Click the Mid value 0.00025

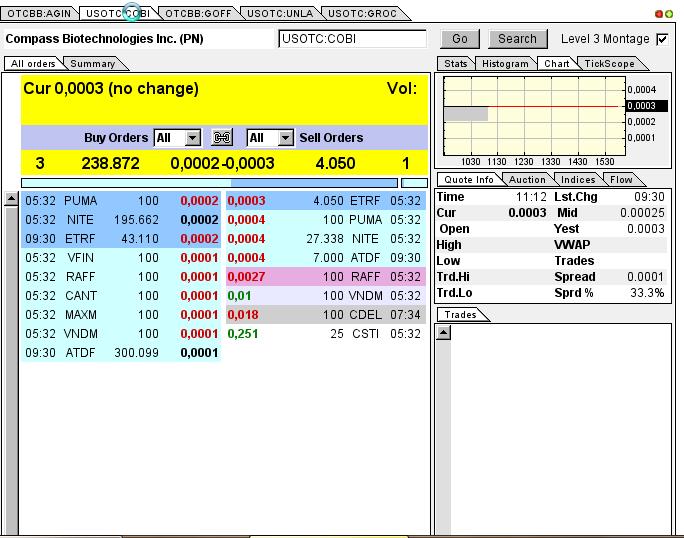tap(642, 213)
